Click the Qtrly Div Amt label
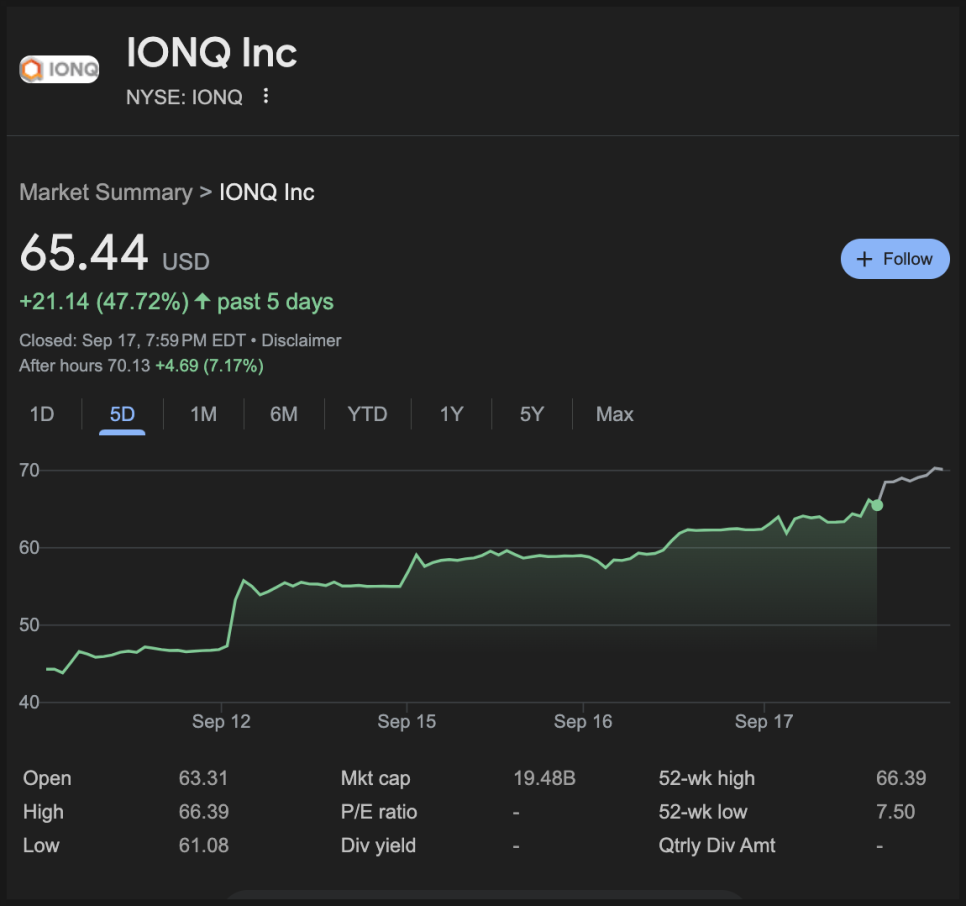 click(x=716, y=845)
